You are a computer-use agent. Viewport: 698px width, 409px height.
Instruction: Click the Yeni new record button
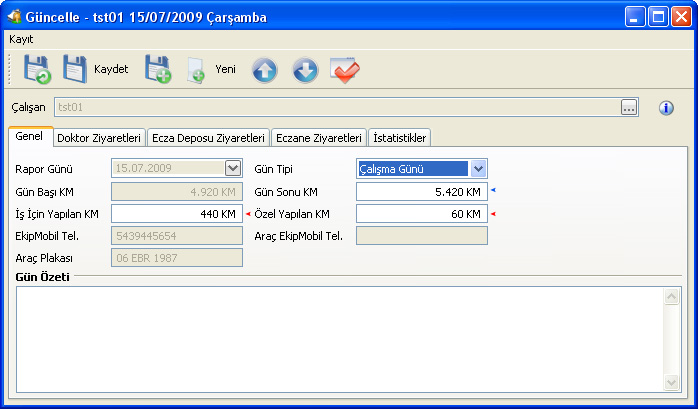[x=212, y=70]
